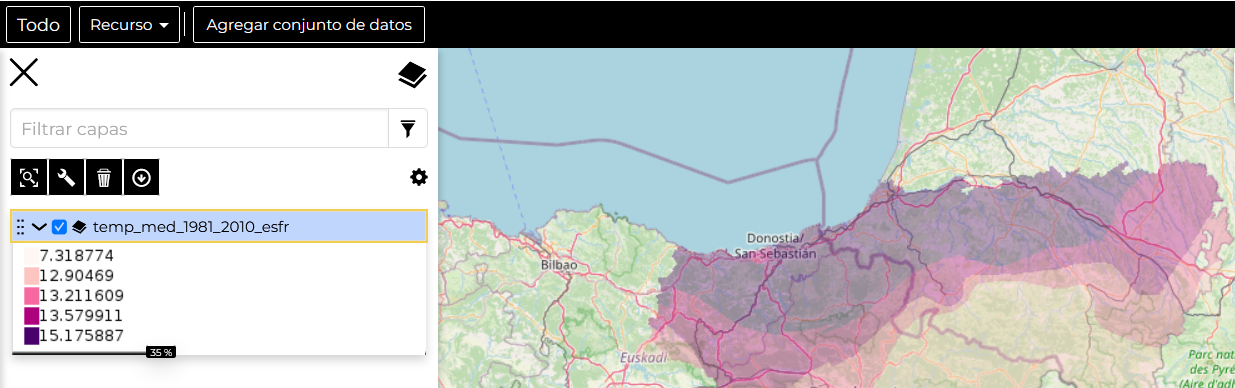The image size is (1235, 388).
Task: Click the 13.211609 legend color swatch
Action: [x=31, y=296]
